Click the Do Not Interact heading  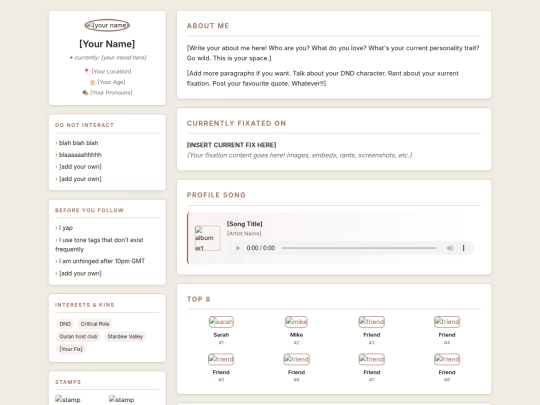coord(84,125)
